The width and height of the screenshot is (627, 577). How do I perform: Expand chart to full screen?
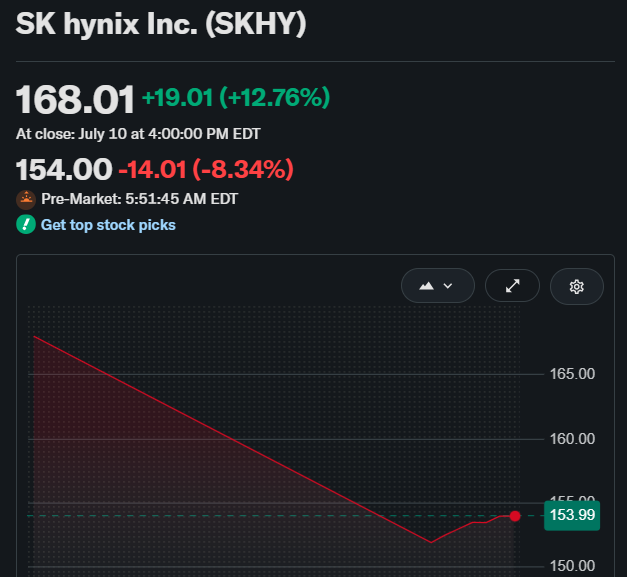[512, 286]
